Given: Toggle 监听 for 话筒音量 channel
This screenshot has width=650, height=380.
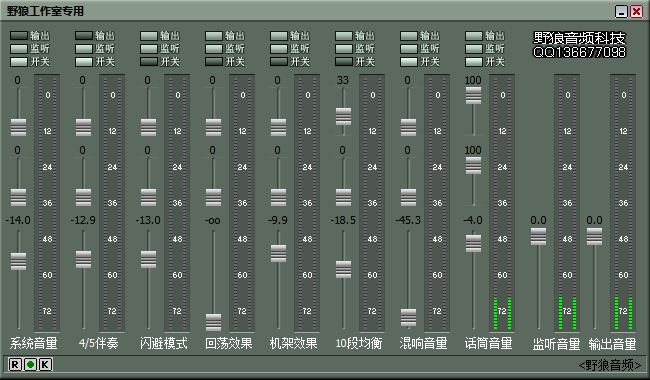Looking at the screenshot, I should click(474, 49).
